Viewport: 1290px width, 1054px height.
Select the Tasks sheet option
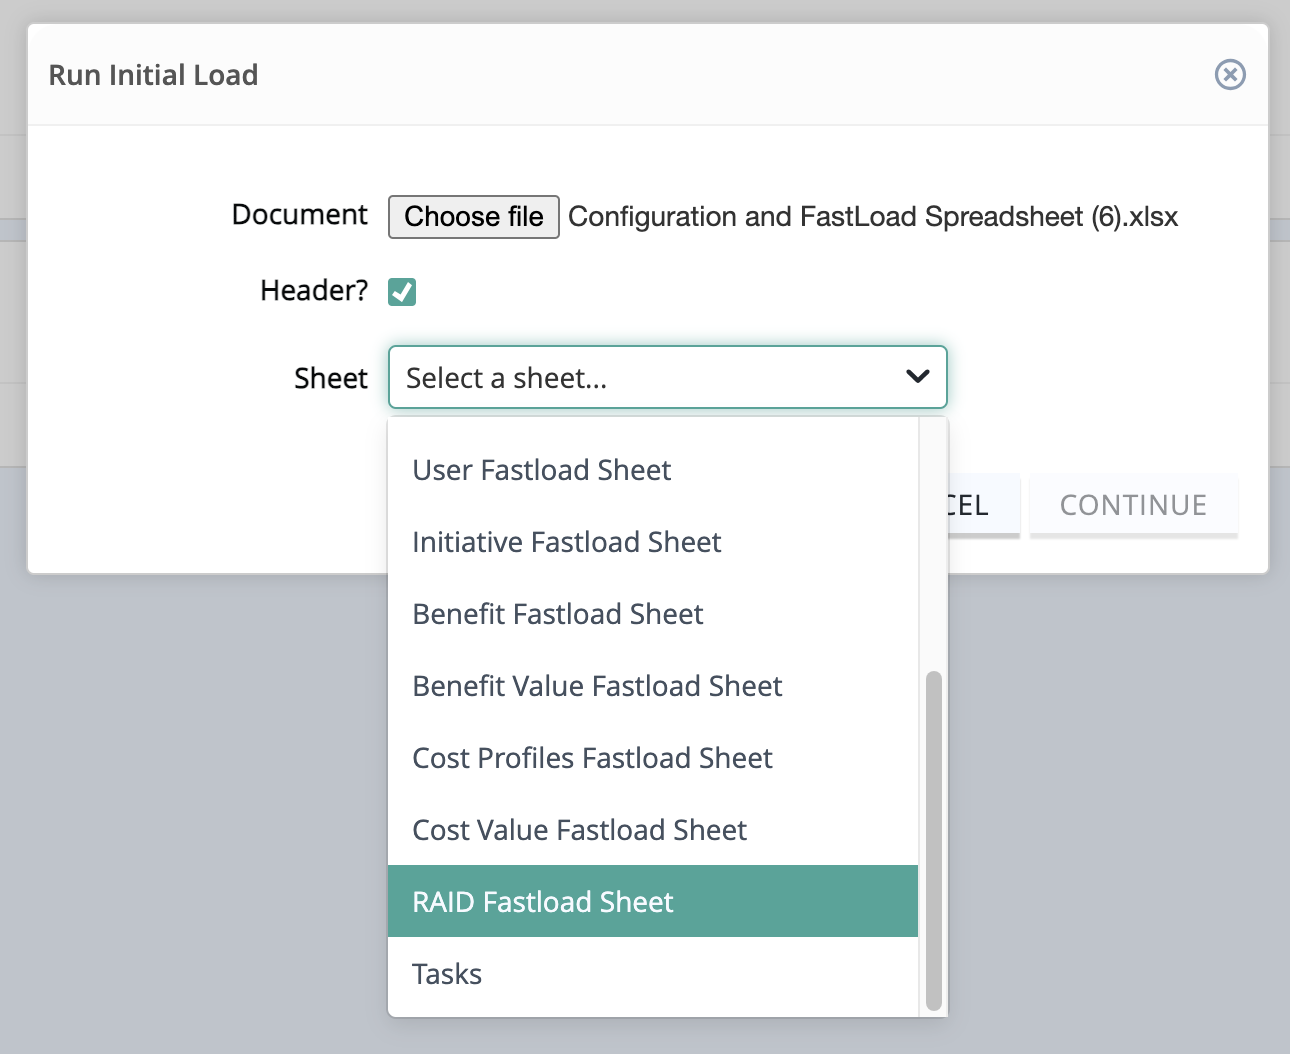click(652, 974)
